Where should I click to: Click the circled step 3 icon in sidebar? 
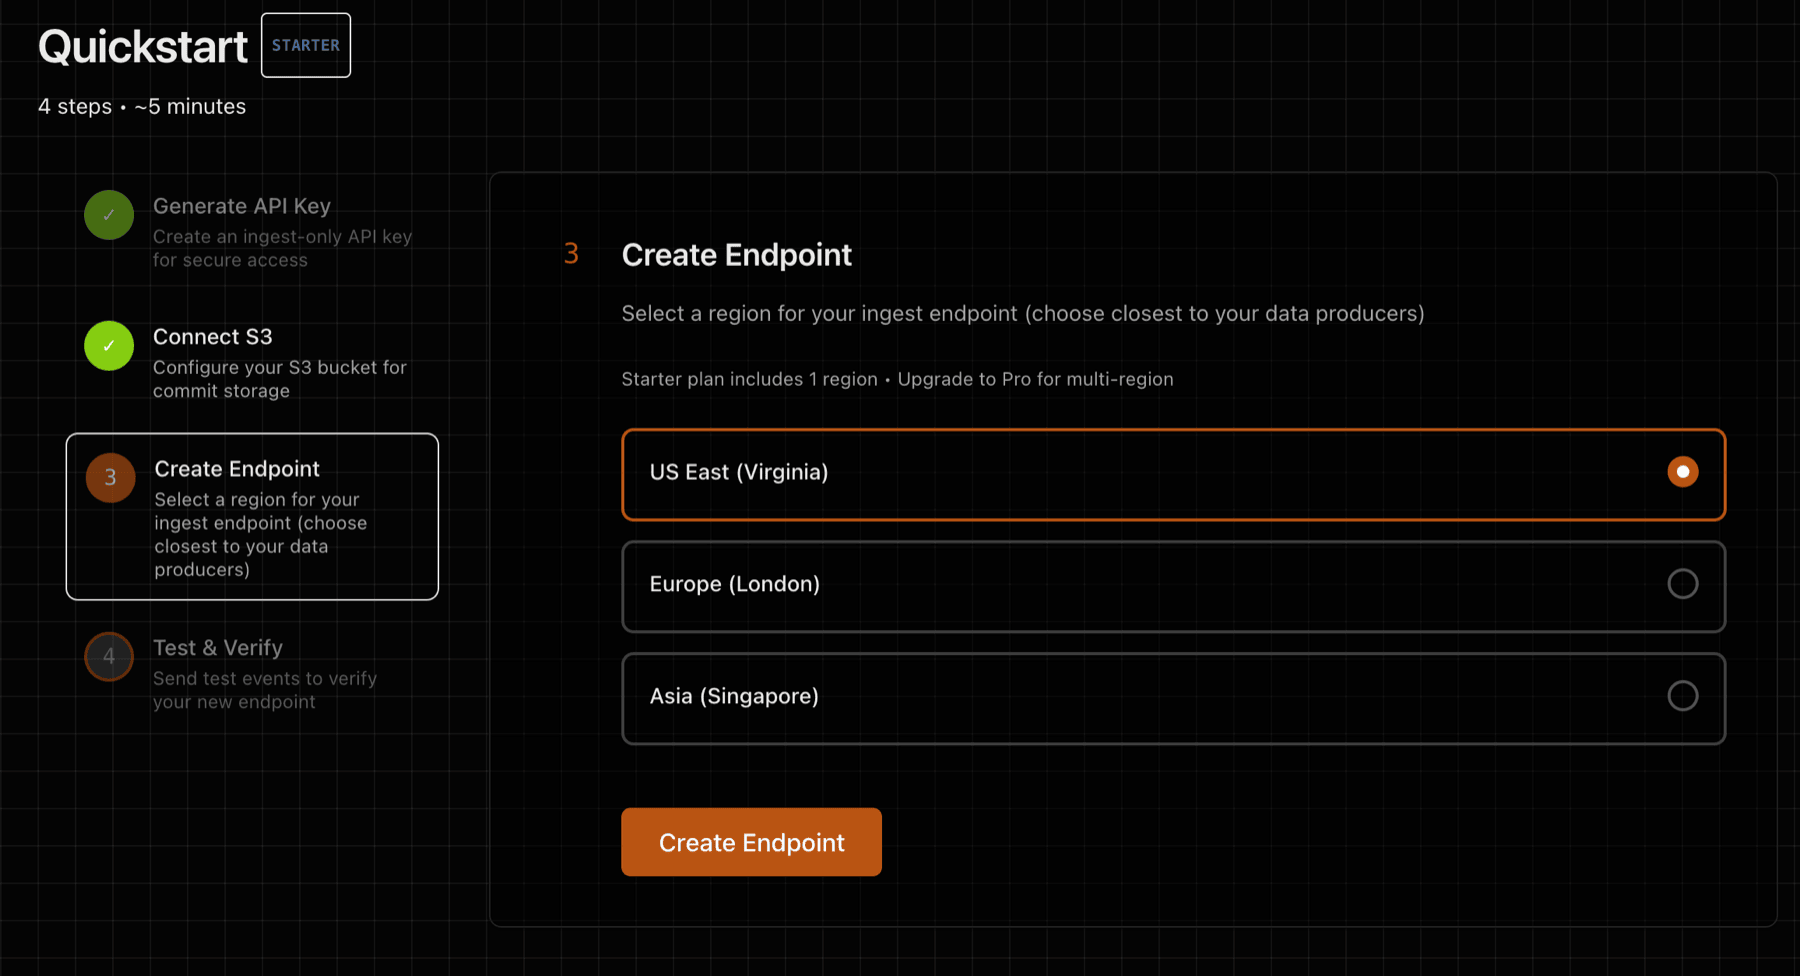tap(109, 478)
